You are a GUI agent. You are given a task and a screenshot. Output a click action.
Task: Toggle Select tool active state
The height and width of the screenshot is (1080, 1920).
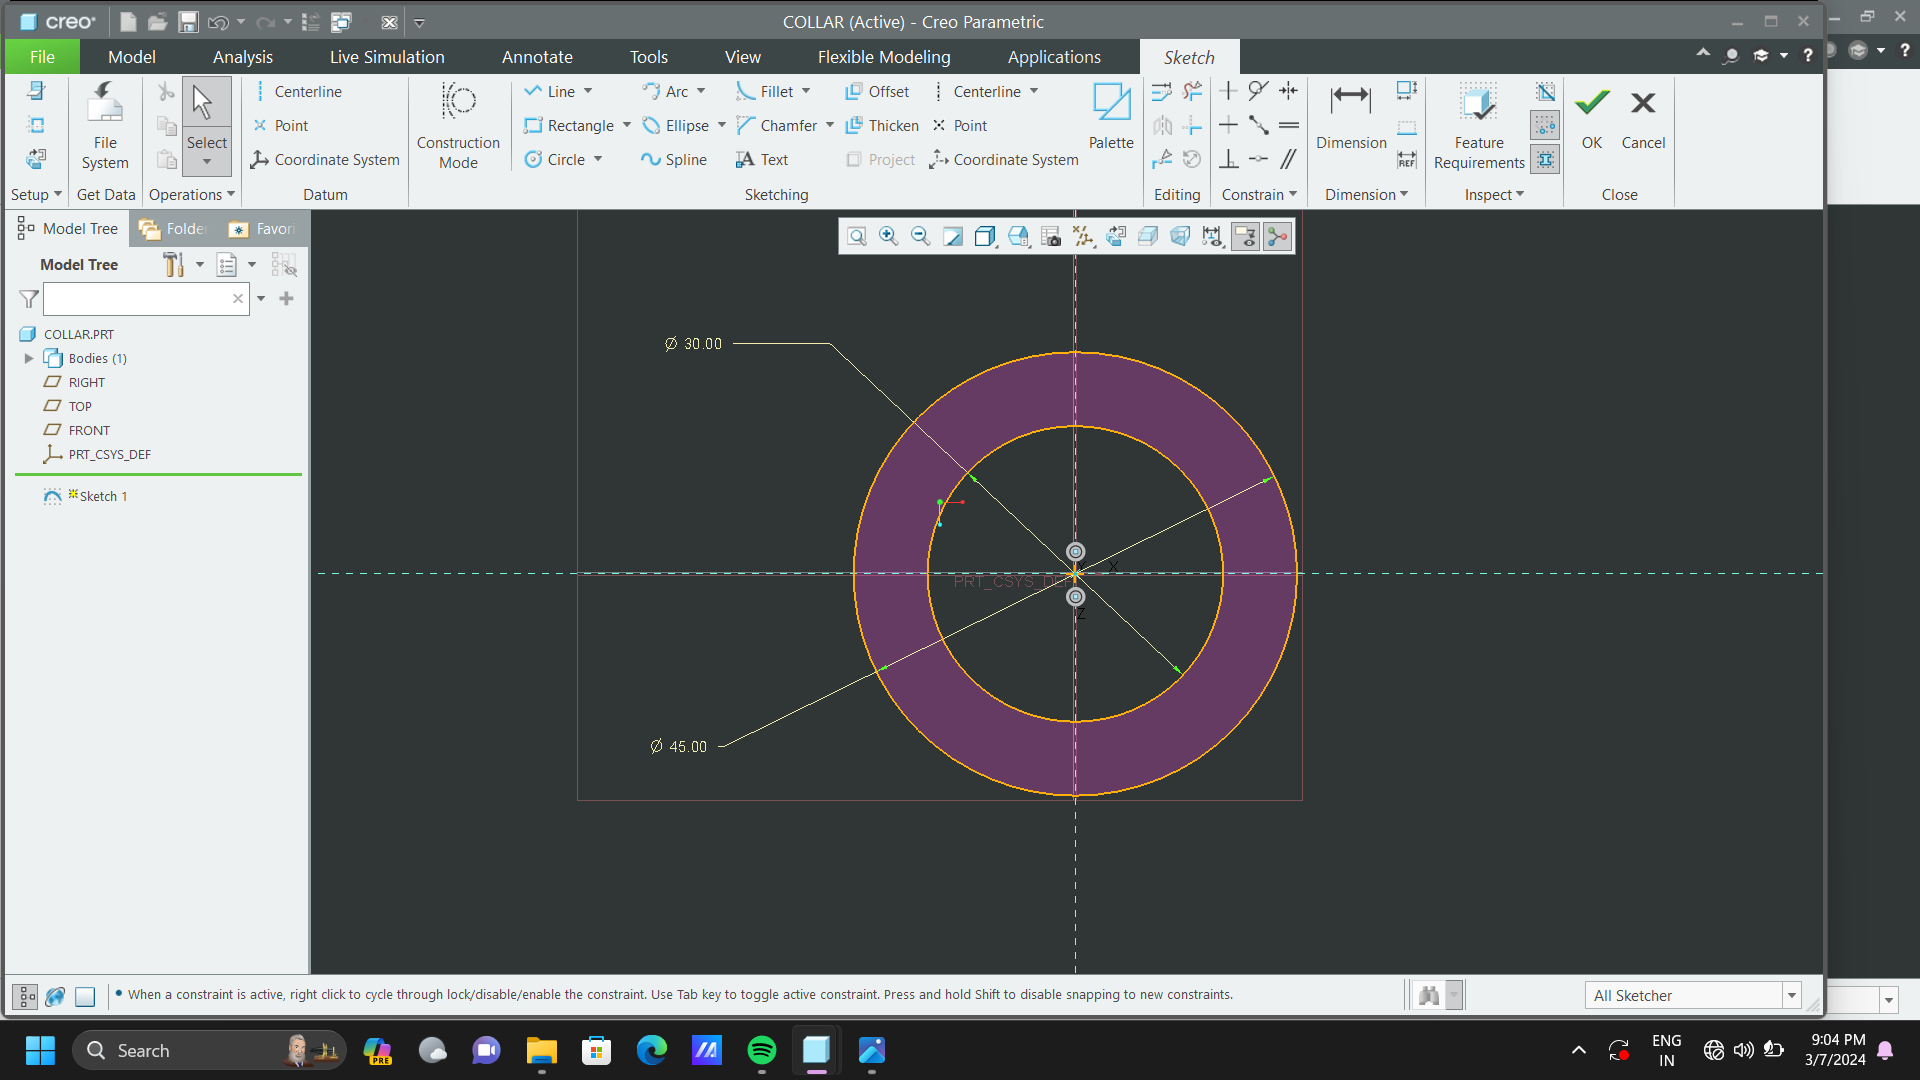point(207,126)
